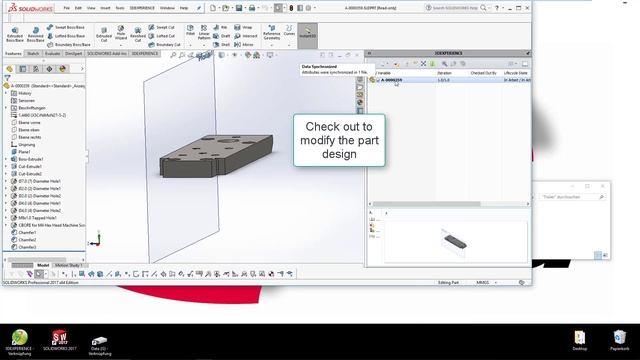Image resolution: width=640 pixels, height=360 pixels.
Task: Open the Insert menu
Action: [x=105, y=8]
